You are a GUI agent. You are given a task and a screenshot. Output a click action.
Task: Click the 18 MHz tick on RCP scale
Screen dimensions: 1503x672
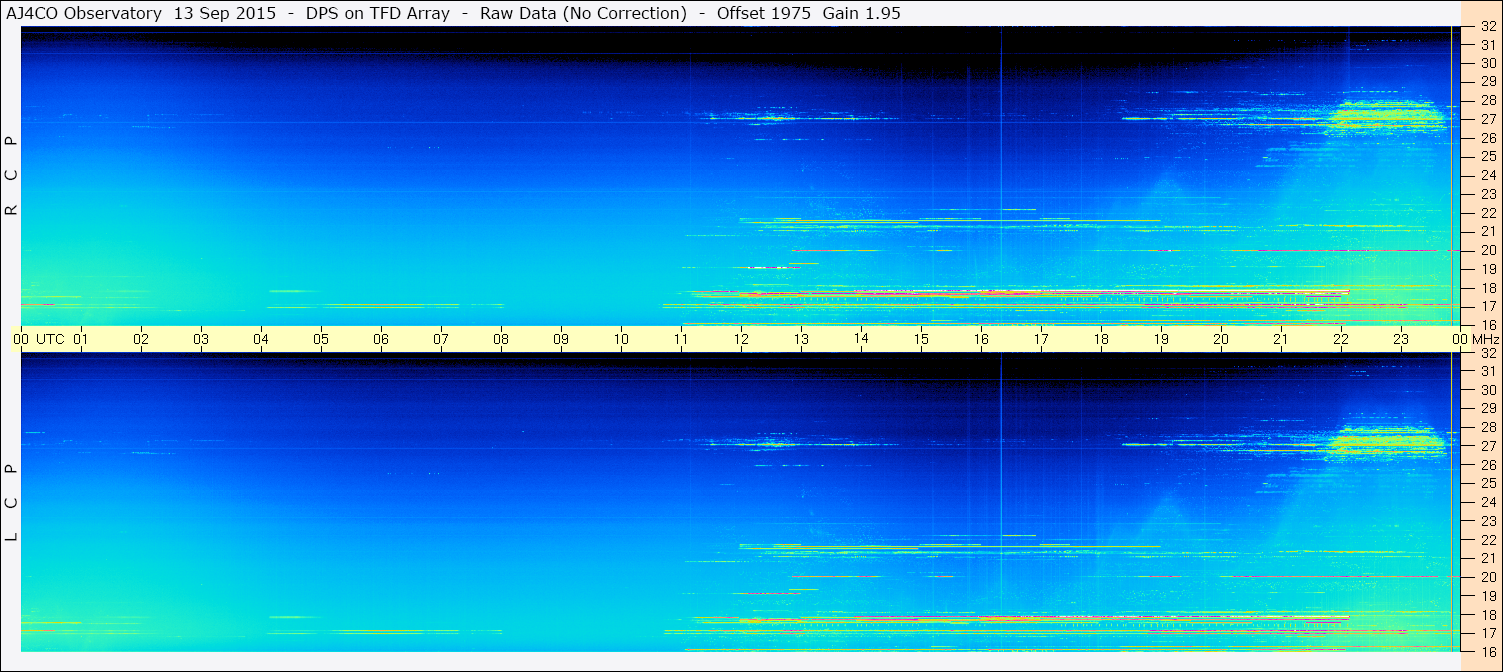[x=1488, y=287]
